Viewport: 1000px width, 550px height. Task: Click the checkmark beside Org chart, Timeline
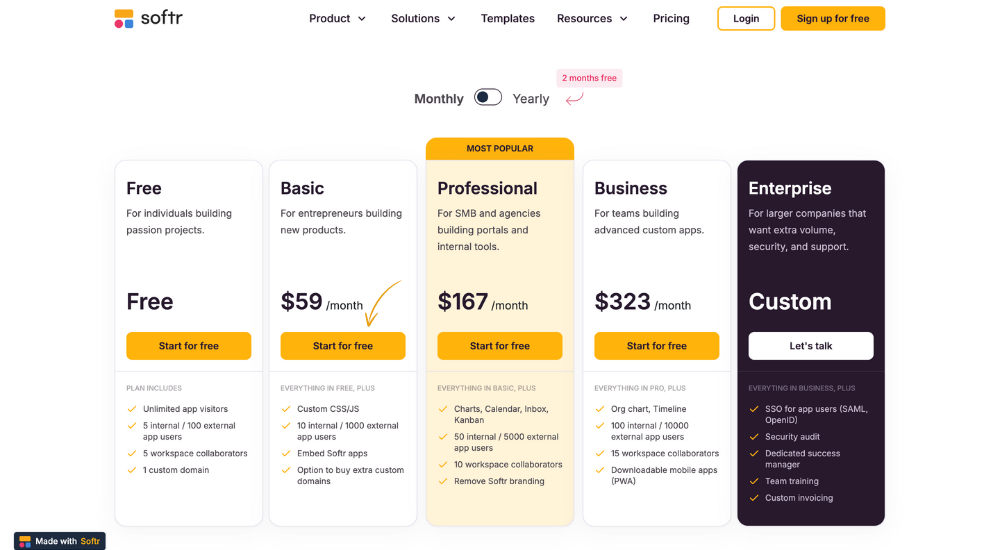tap(600, 409)
